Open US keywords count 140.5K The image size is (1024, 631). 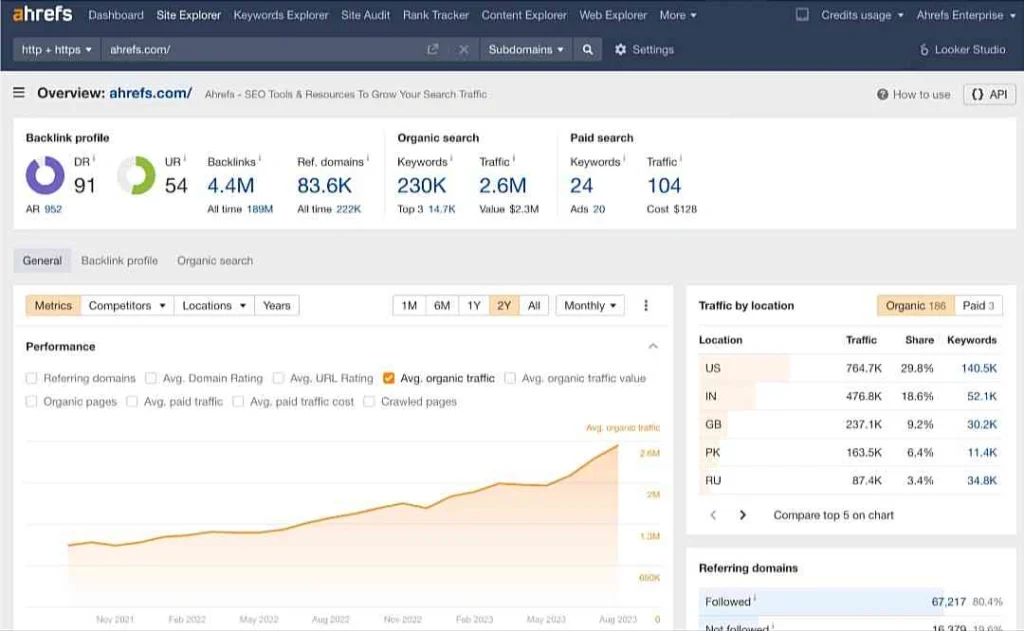coord(979,368)
